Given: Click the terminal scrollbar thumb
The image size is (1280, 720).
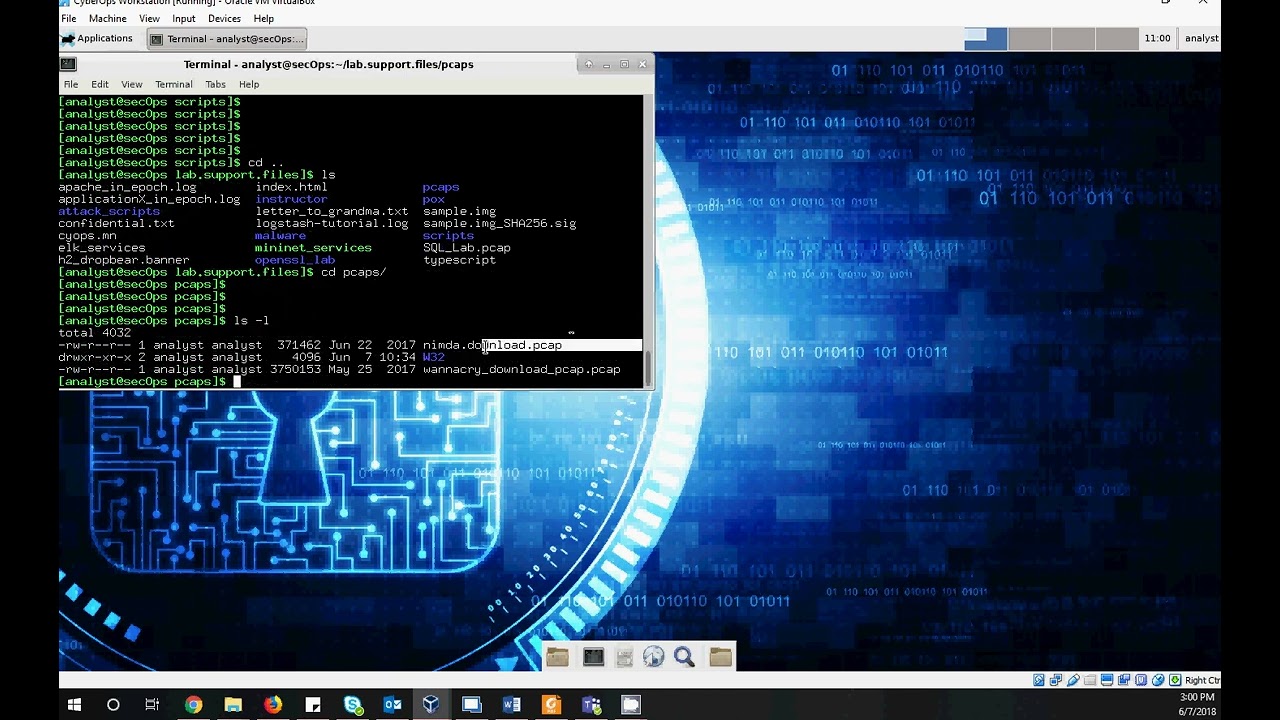Looking at the screenshot, I should pos(649,368).
